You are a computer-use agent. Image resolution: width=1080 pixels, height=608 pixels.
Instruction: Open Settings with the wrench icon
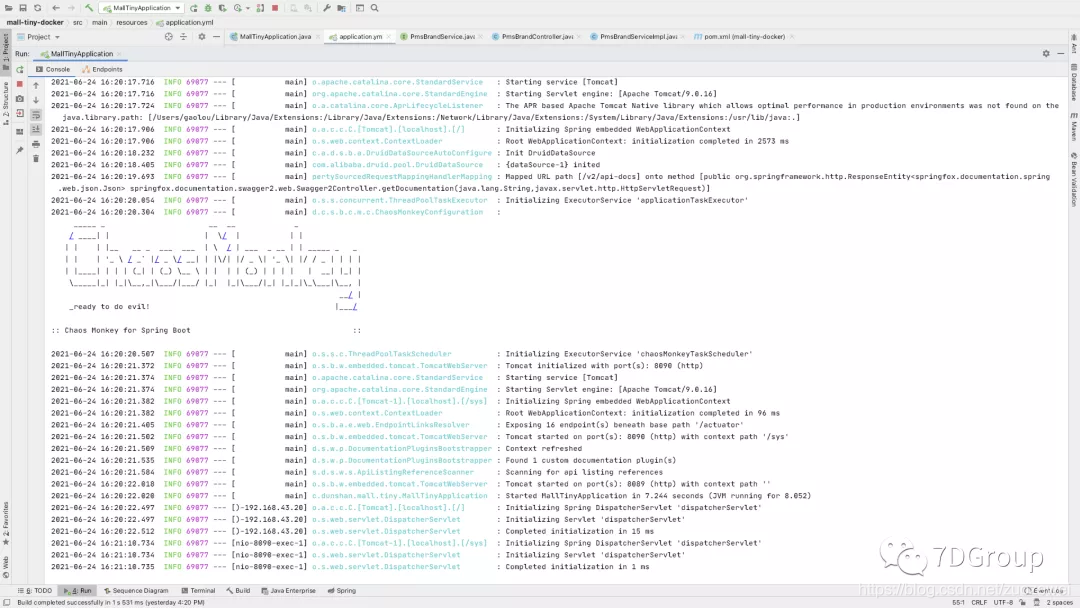[326, 8]
